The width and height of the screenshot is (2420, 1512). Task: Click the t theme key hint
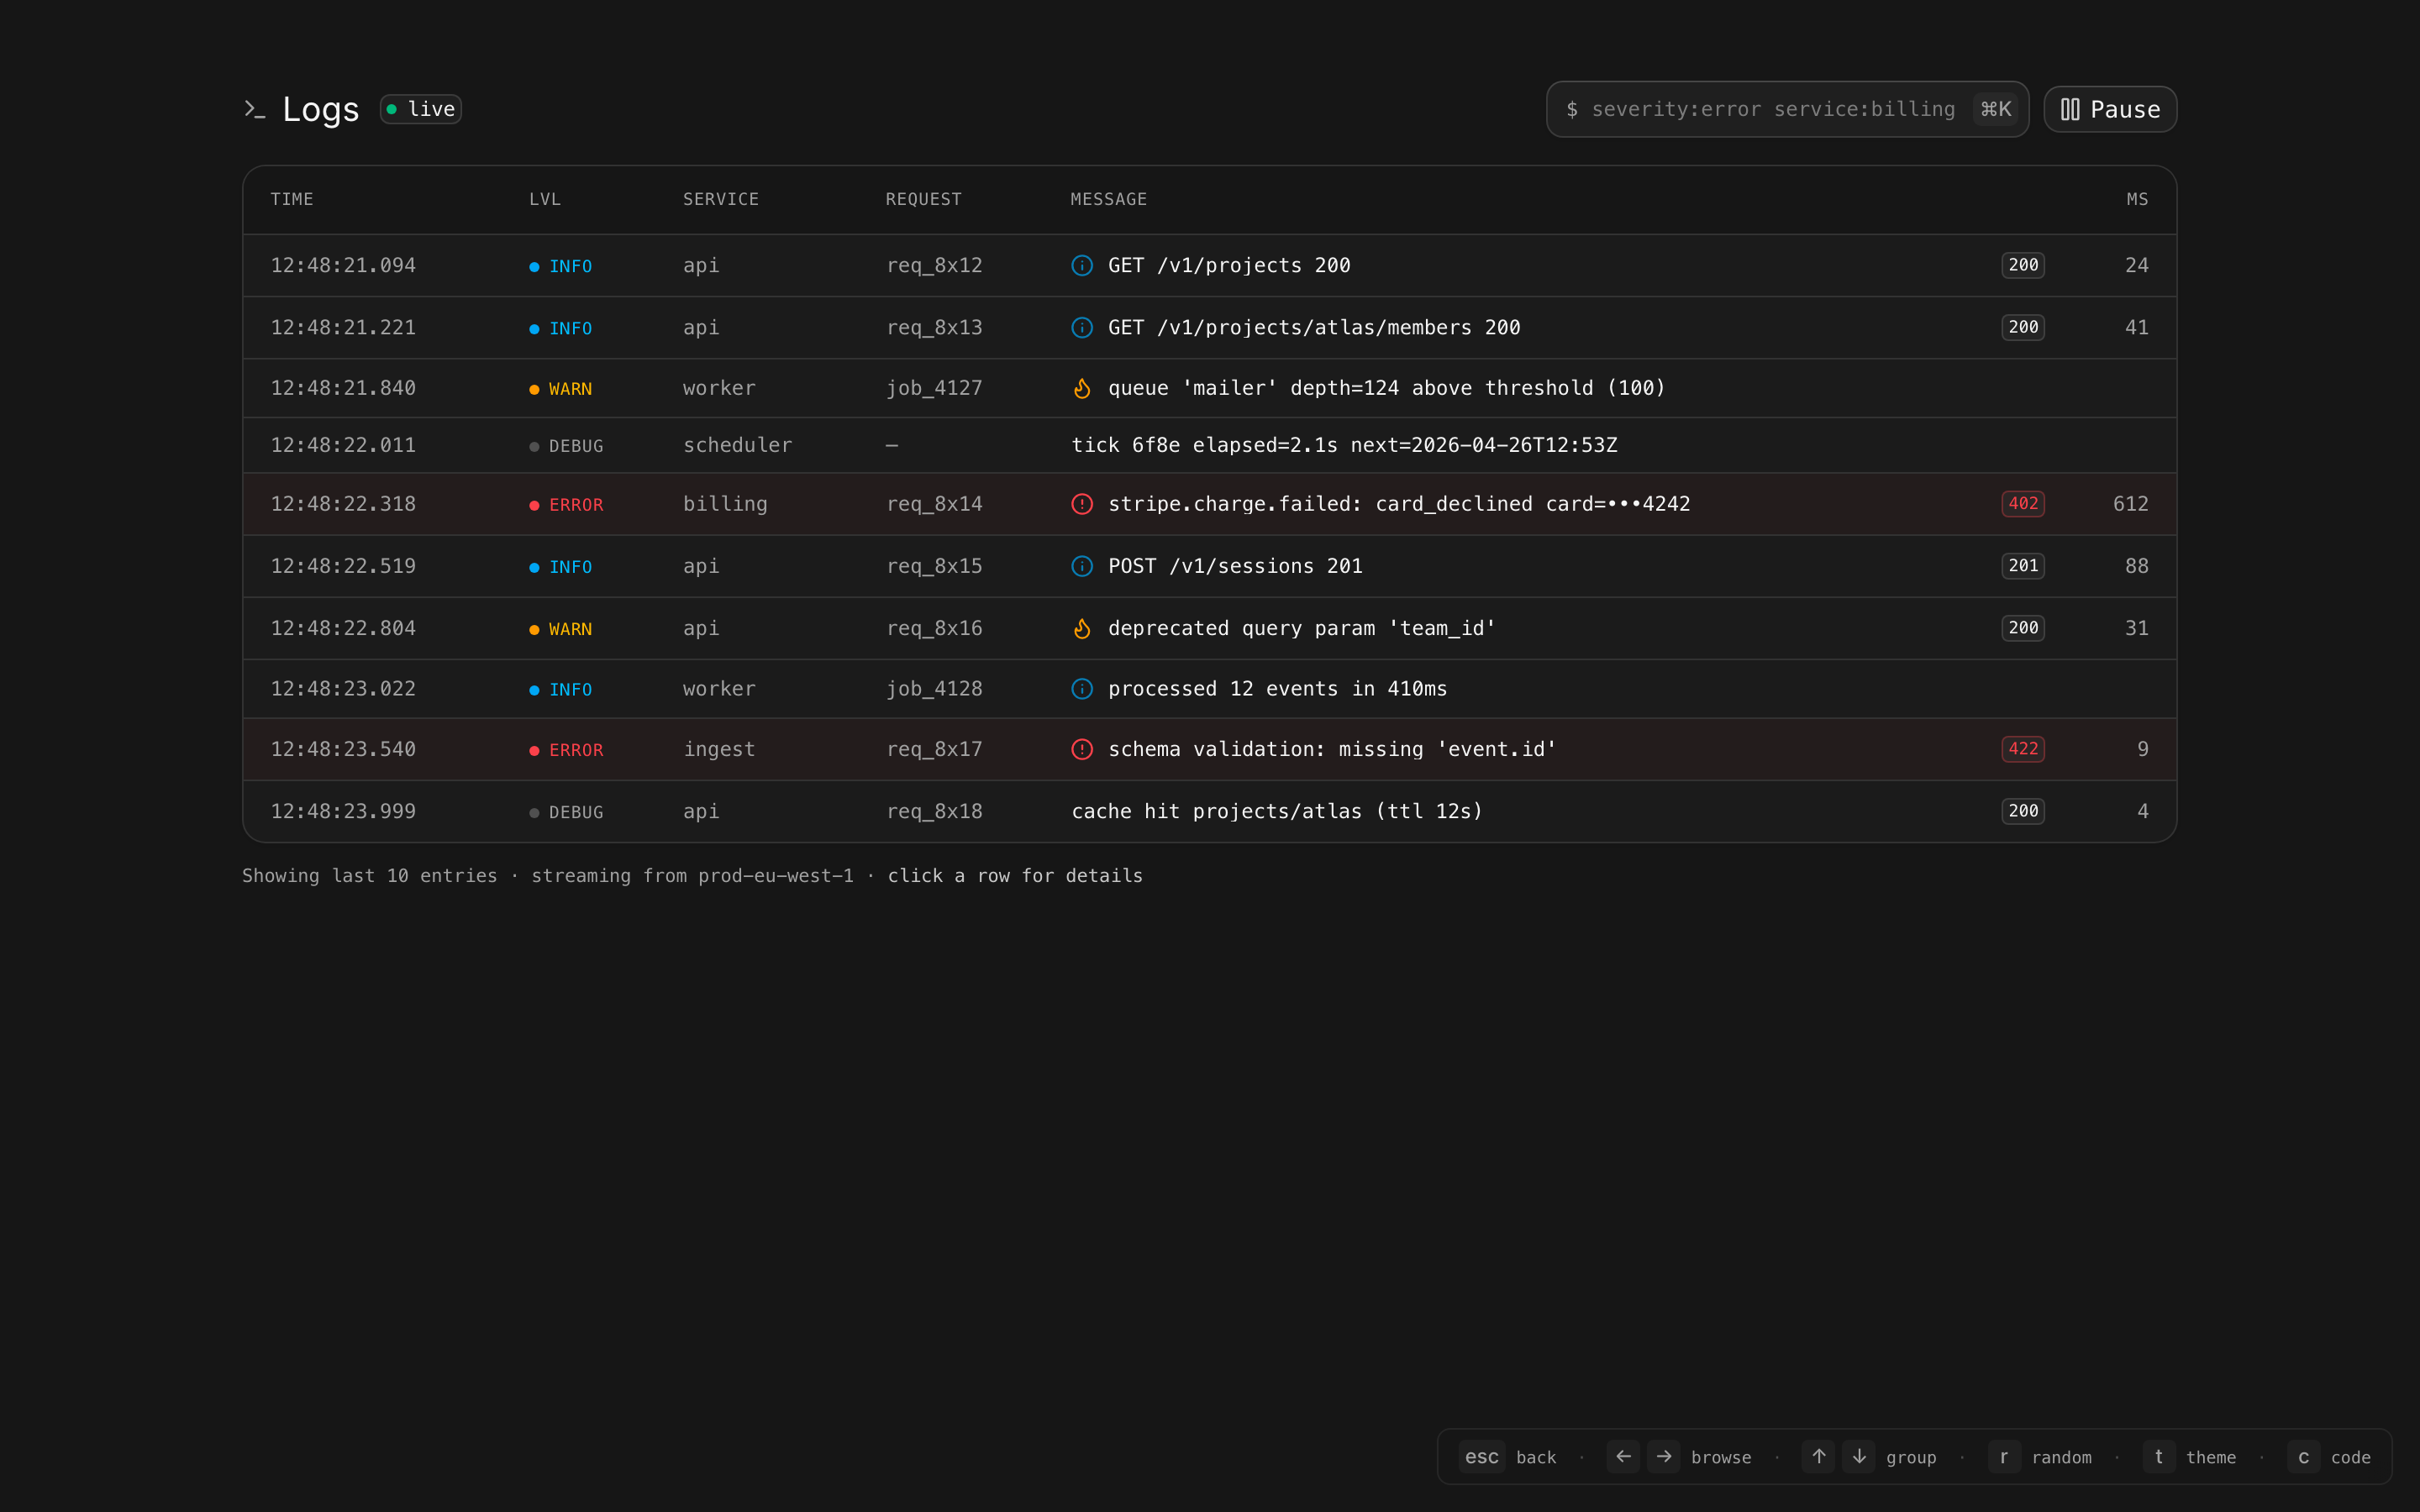click(2158, 1457)
